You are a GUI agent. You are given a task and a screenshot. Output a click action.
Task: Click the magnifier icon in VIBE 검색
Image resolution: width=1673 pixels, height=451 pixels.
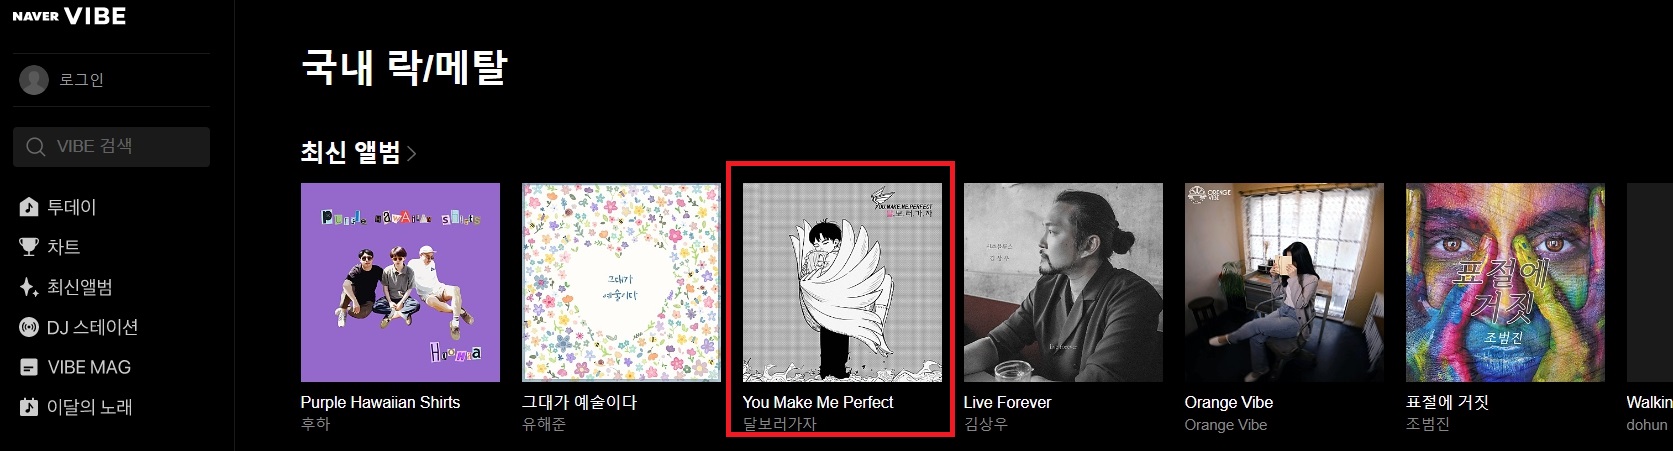pos(36,147)
